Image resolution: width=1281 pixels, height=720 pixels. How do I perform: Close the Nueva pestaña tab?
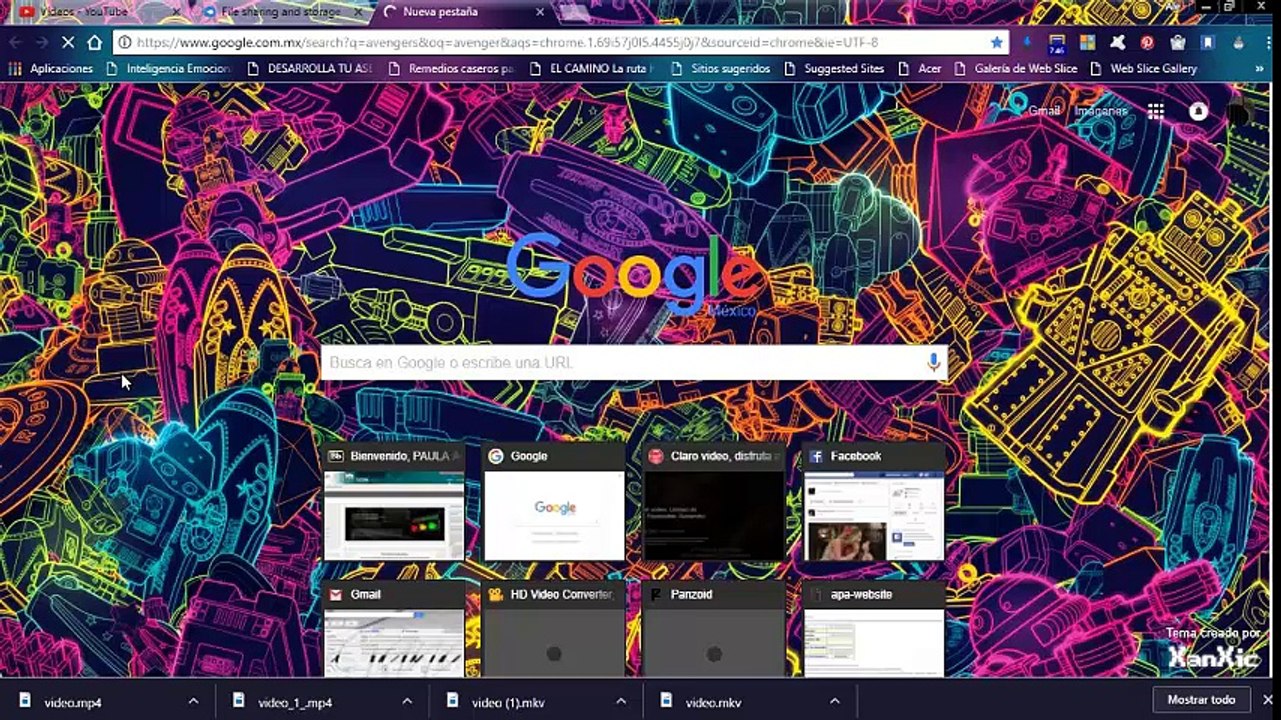coord(540,12)
